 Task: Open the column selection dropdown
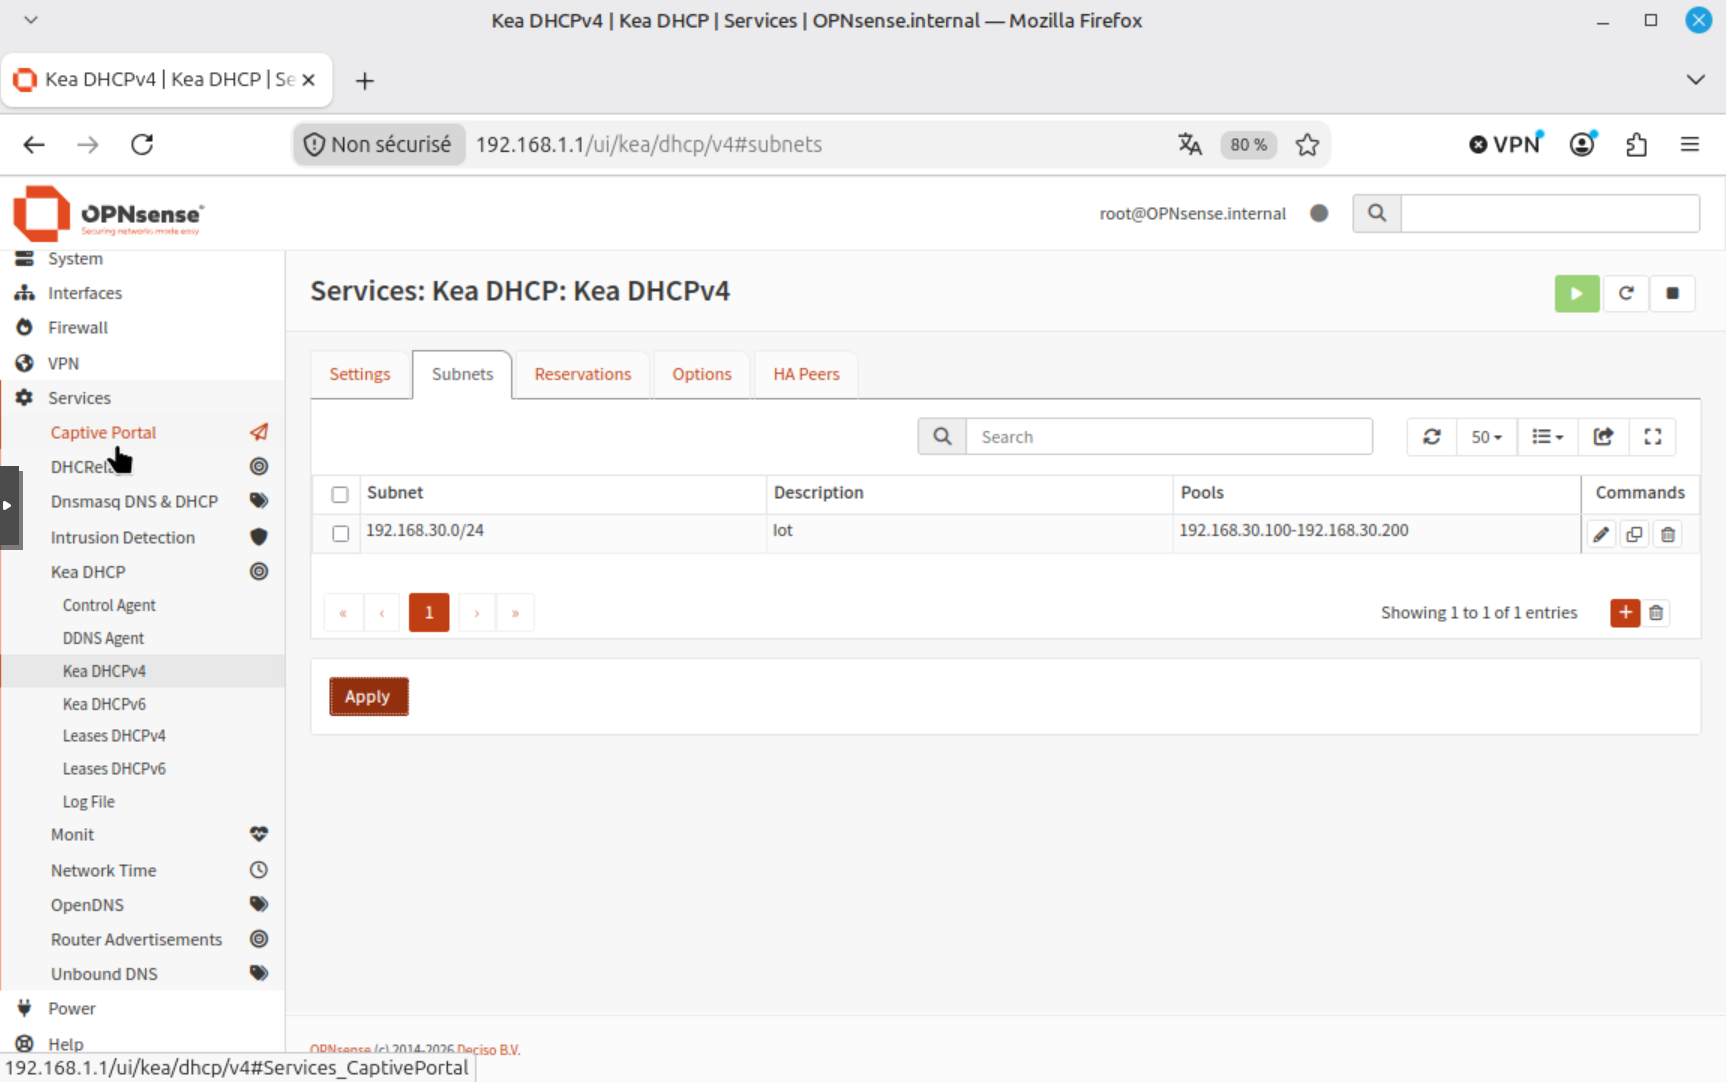click(x=1548, y=437)
